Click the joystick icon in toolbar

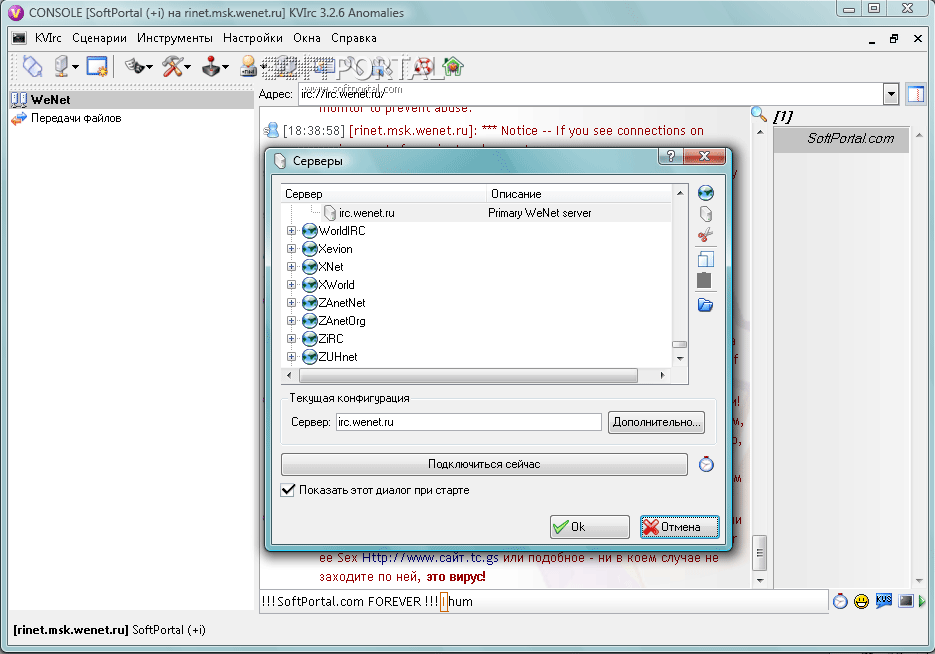pos(211,66)
